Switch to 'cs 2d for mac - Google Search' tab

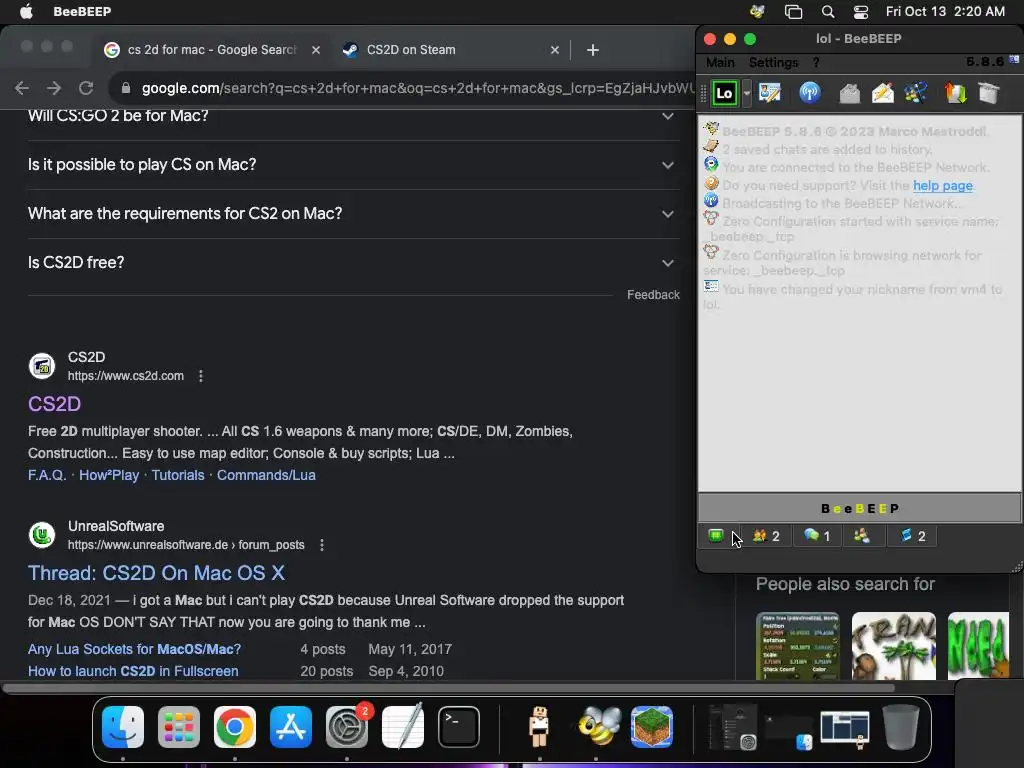coord(211,50)
